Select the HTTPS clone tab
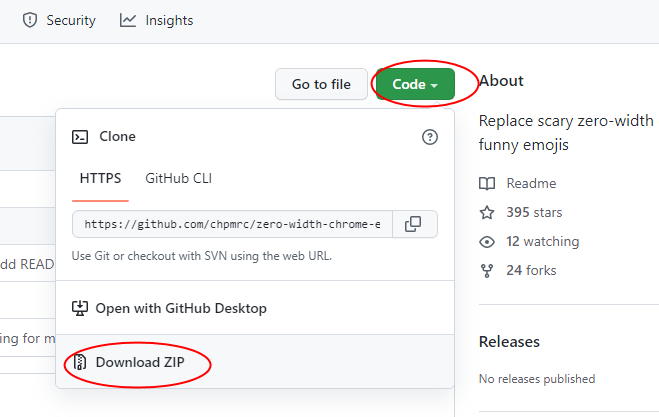Screen dimensions: 659x417 (x=100, y=179)
